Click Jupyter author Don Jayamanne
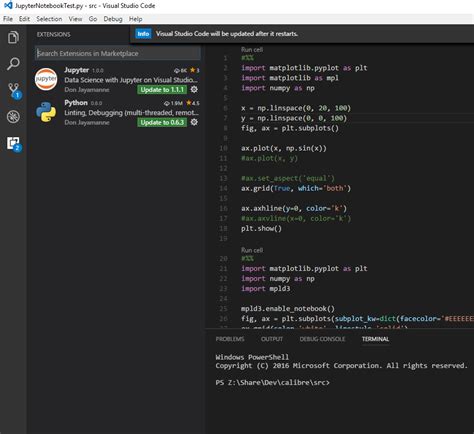Viewport: 474px width, 434px height. coord(87,90)
